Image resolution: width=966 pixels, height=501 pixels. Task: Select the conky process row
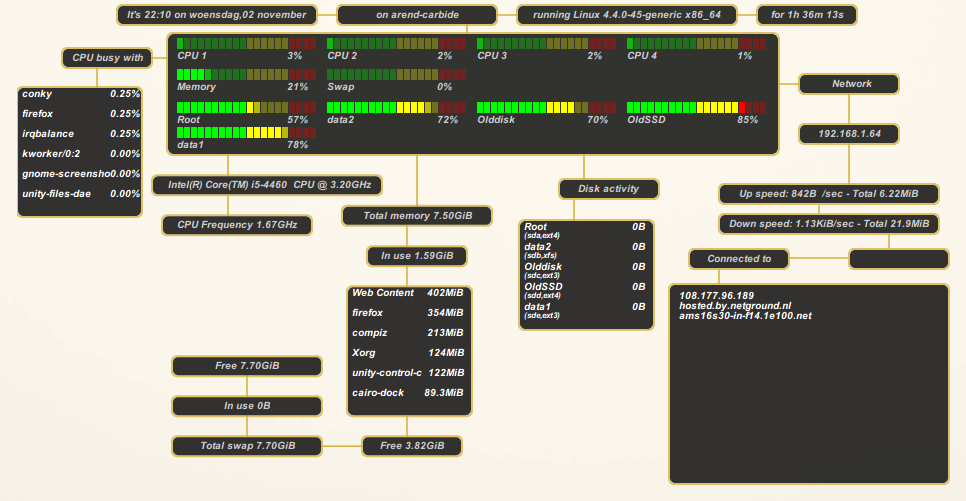(81, 94)
